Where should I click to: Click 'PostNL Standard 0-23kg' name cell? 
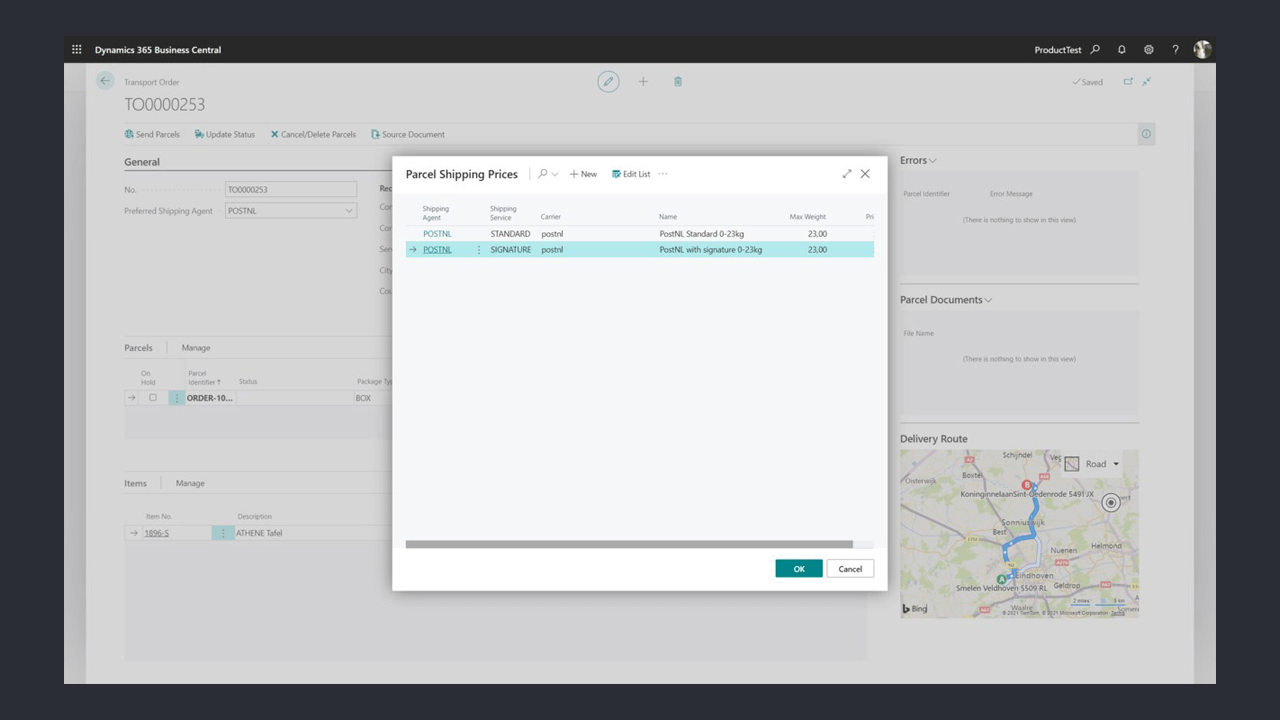[701, 234]
